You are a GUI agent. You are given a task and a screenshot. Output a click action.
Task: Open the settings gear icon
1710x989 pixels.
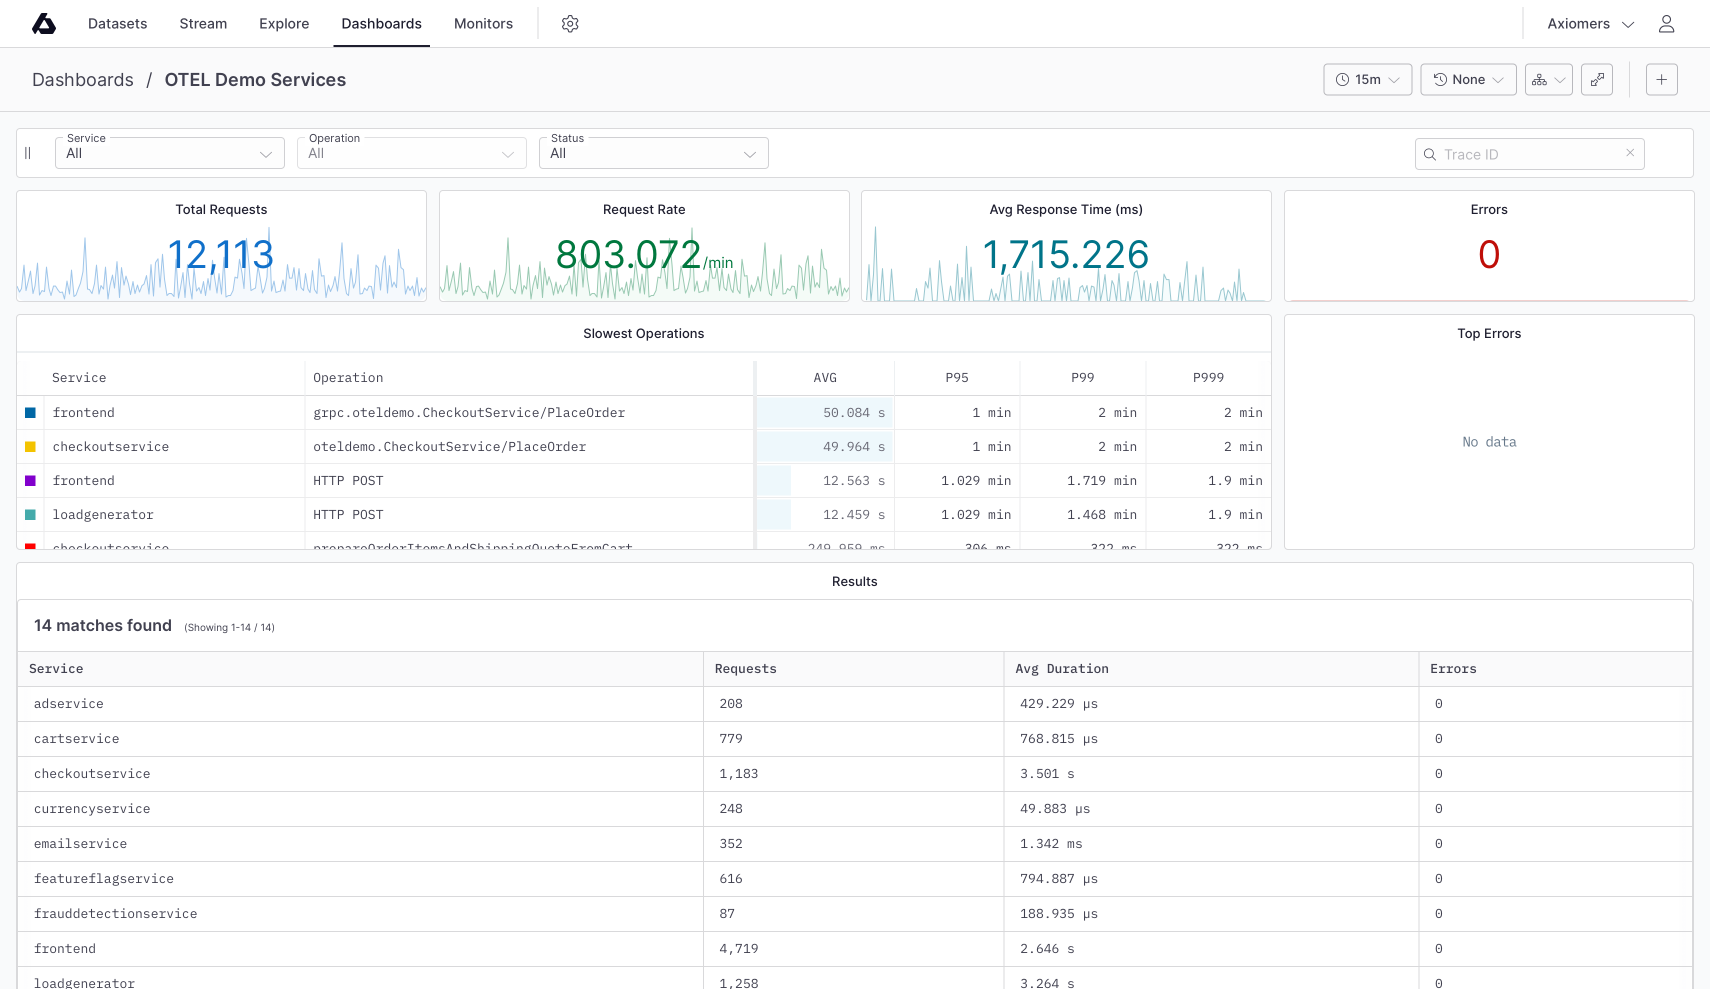tap(570, 24)
